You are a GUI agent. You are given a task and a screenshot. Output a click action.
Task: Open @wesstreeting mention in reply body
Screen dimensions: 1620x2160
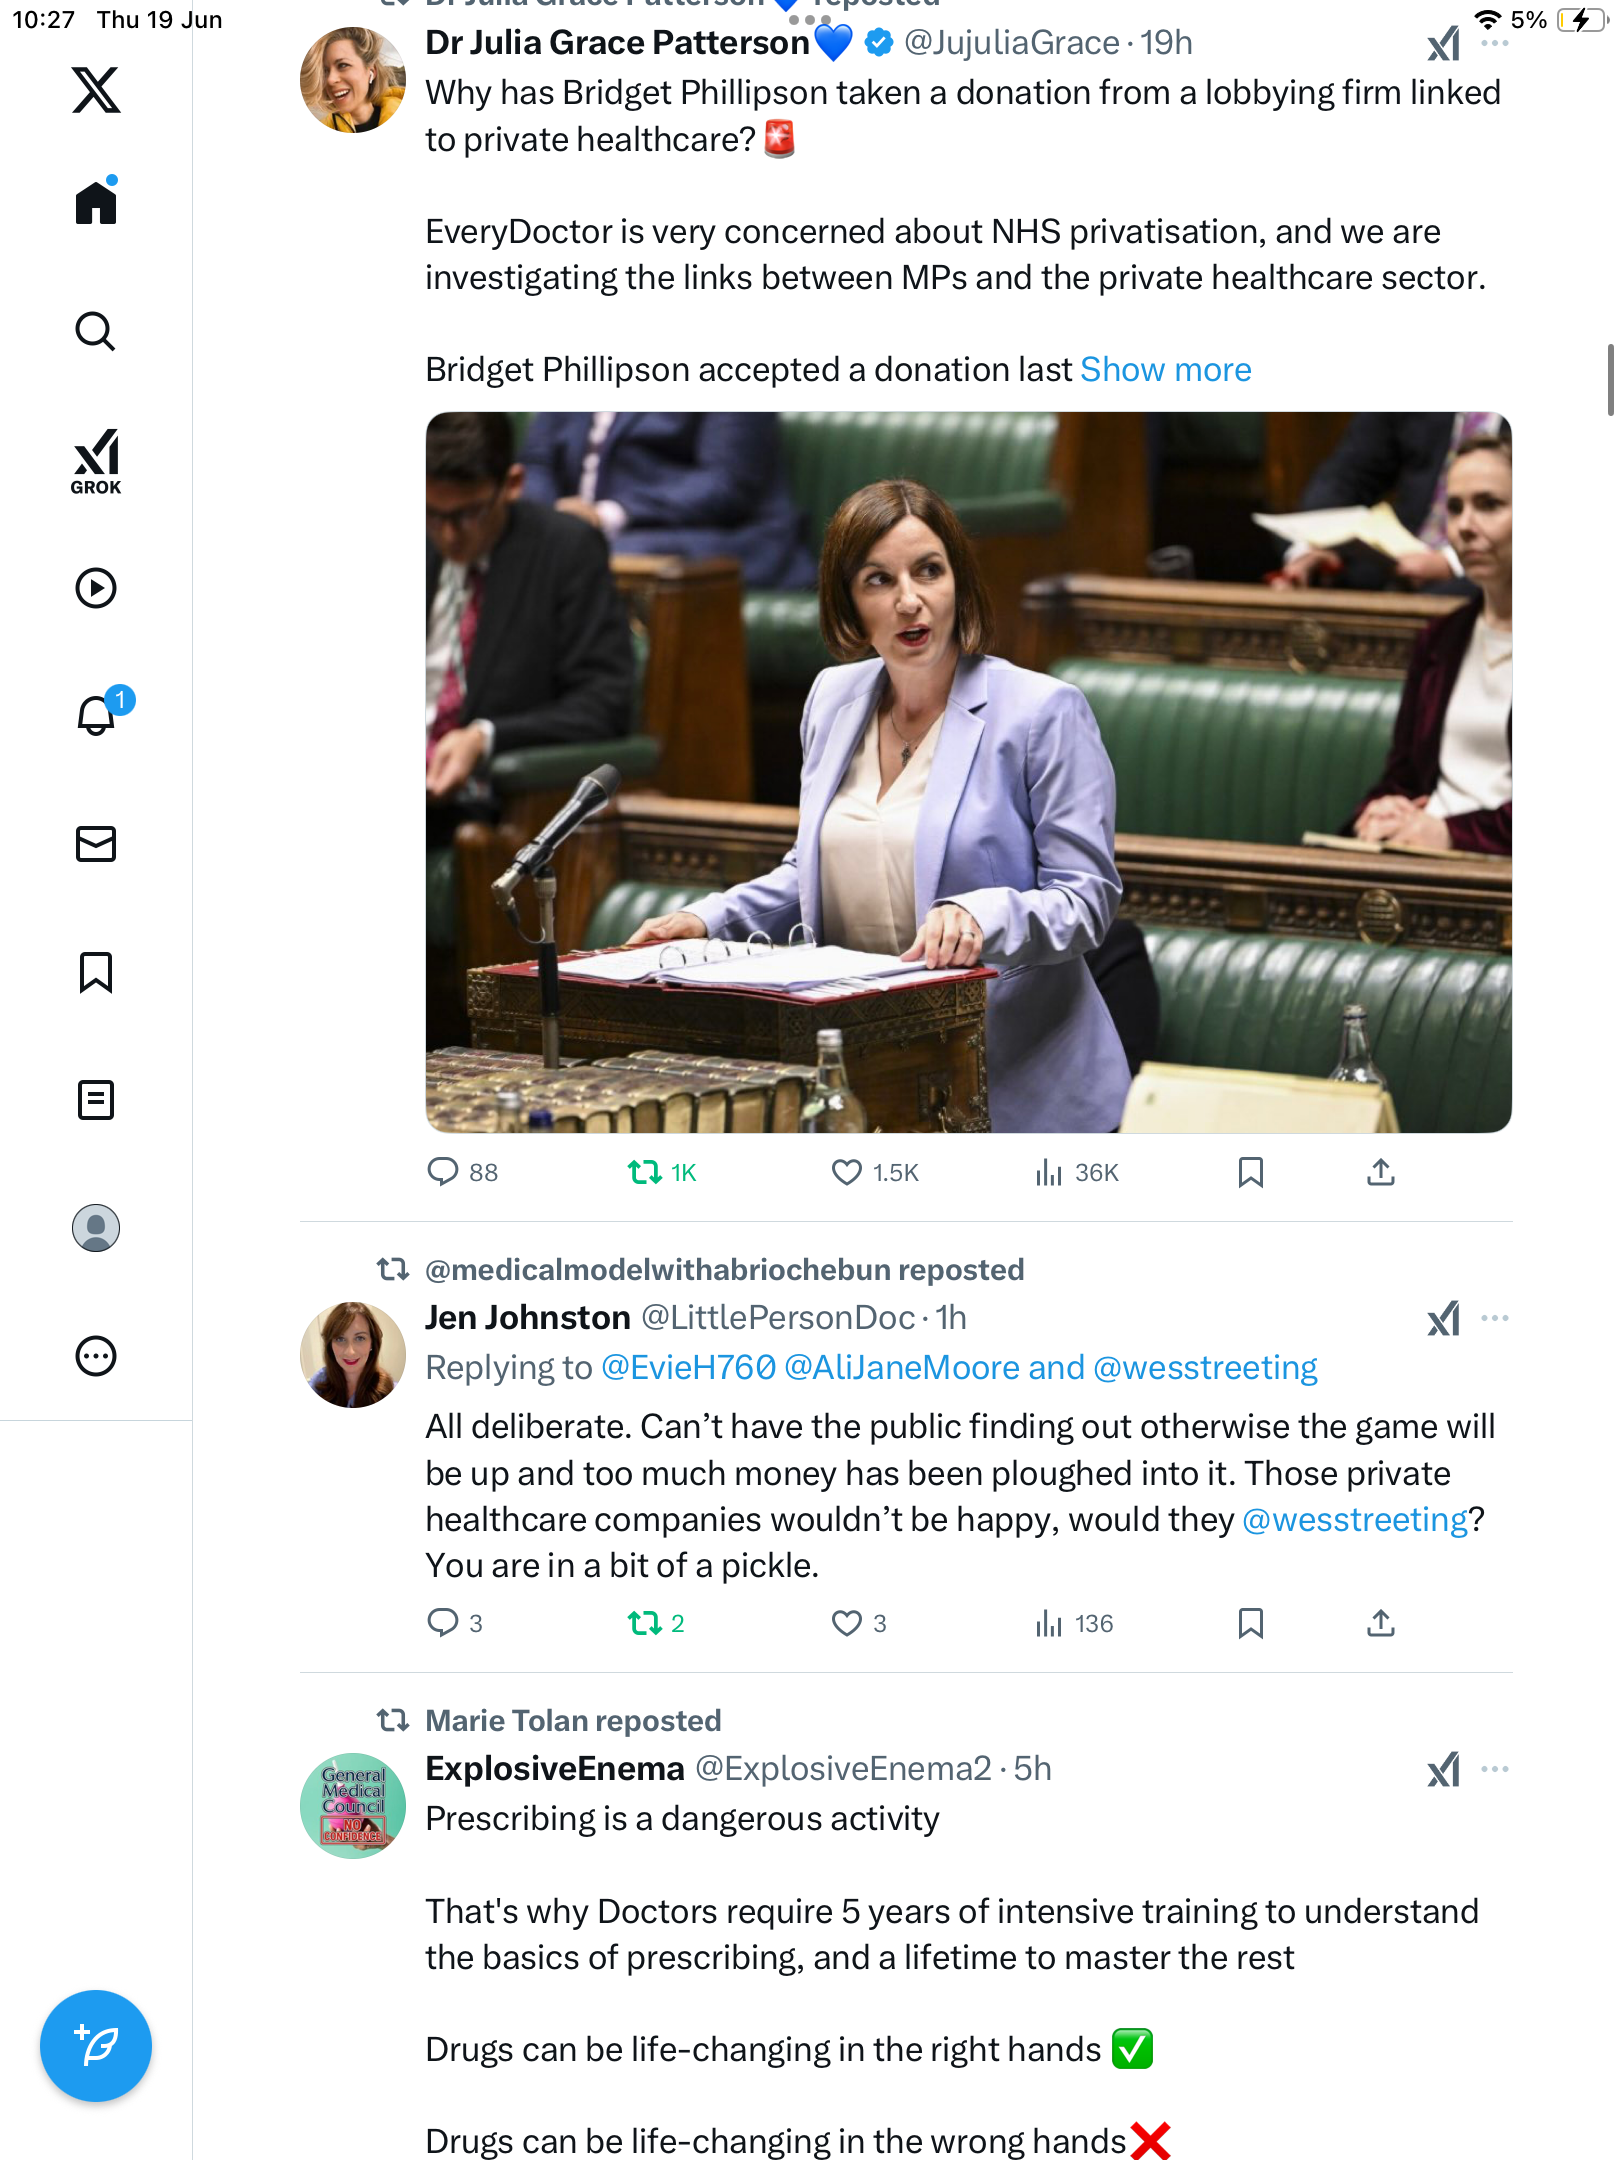click(x=1355, y=1520)
